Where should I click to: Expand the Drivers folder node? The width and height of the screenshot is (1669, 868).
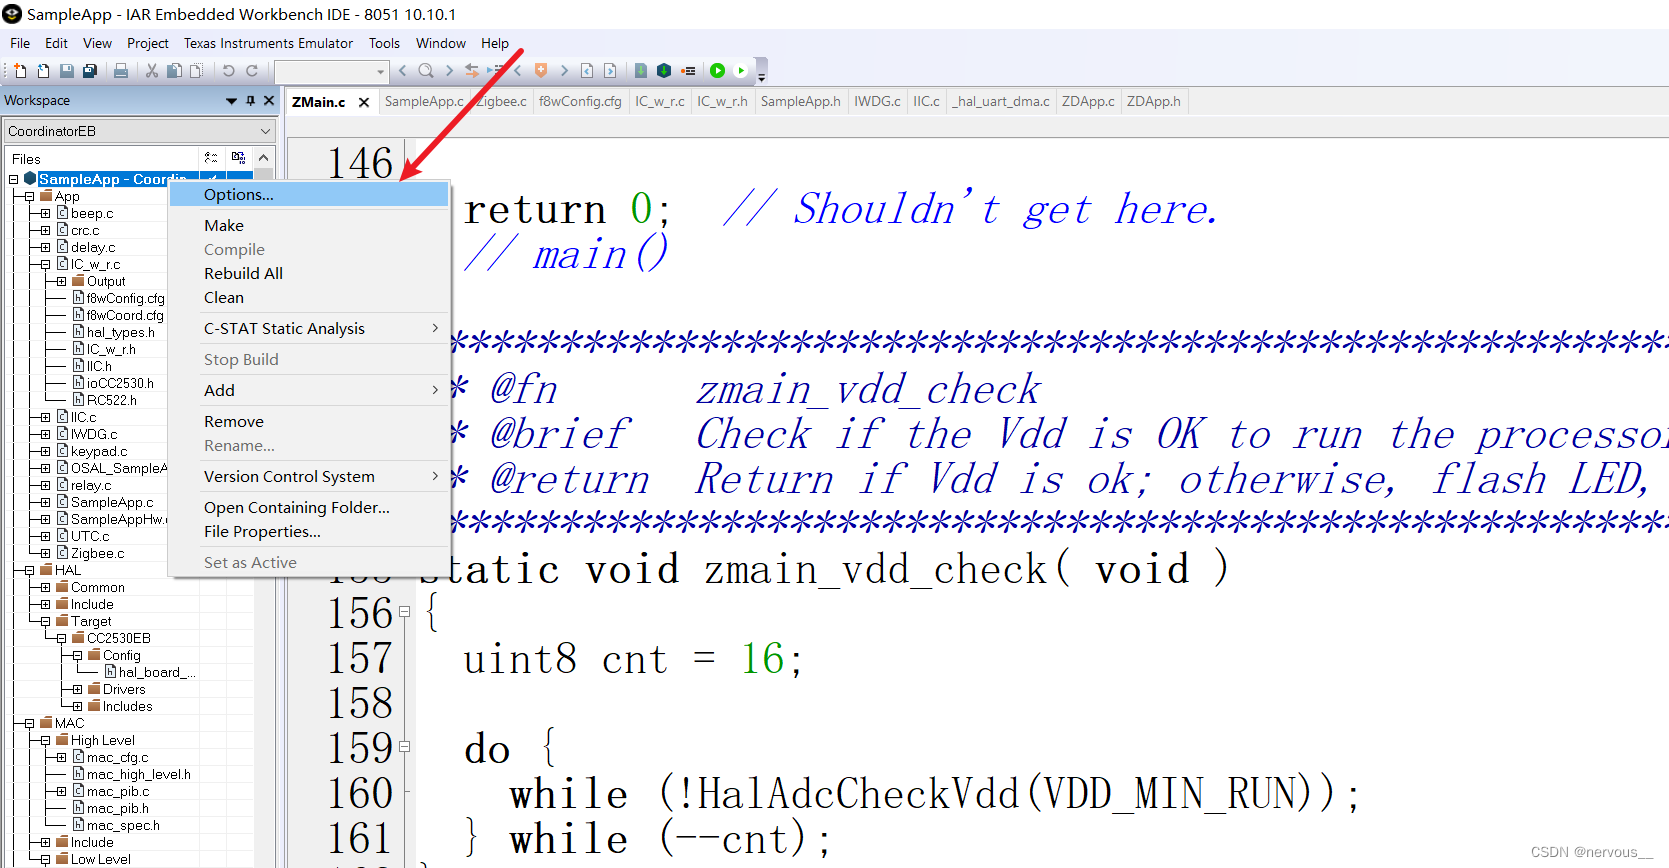click(77, 690)
